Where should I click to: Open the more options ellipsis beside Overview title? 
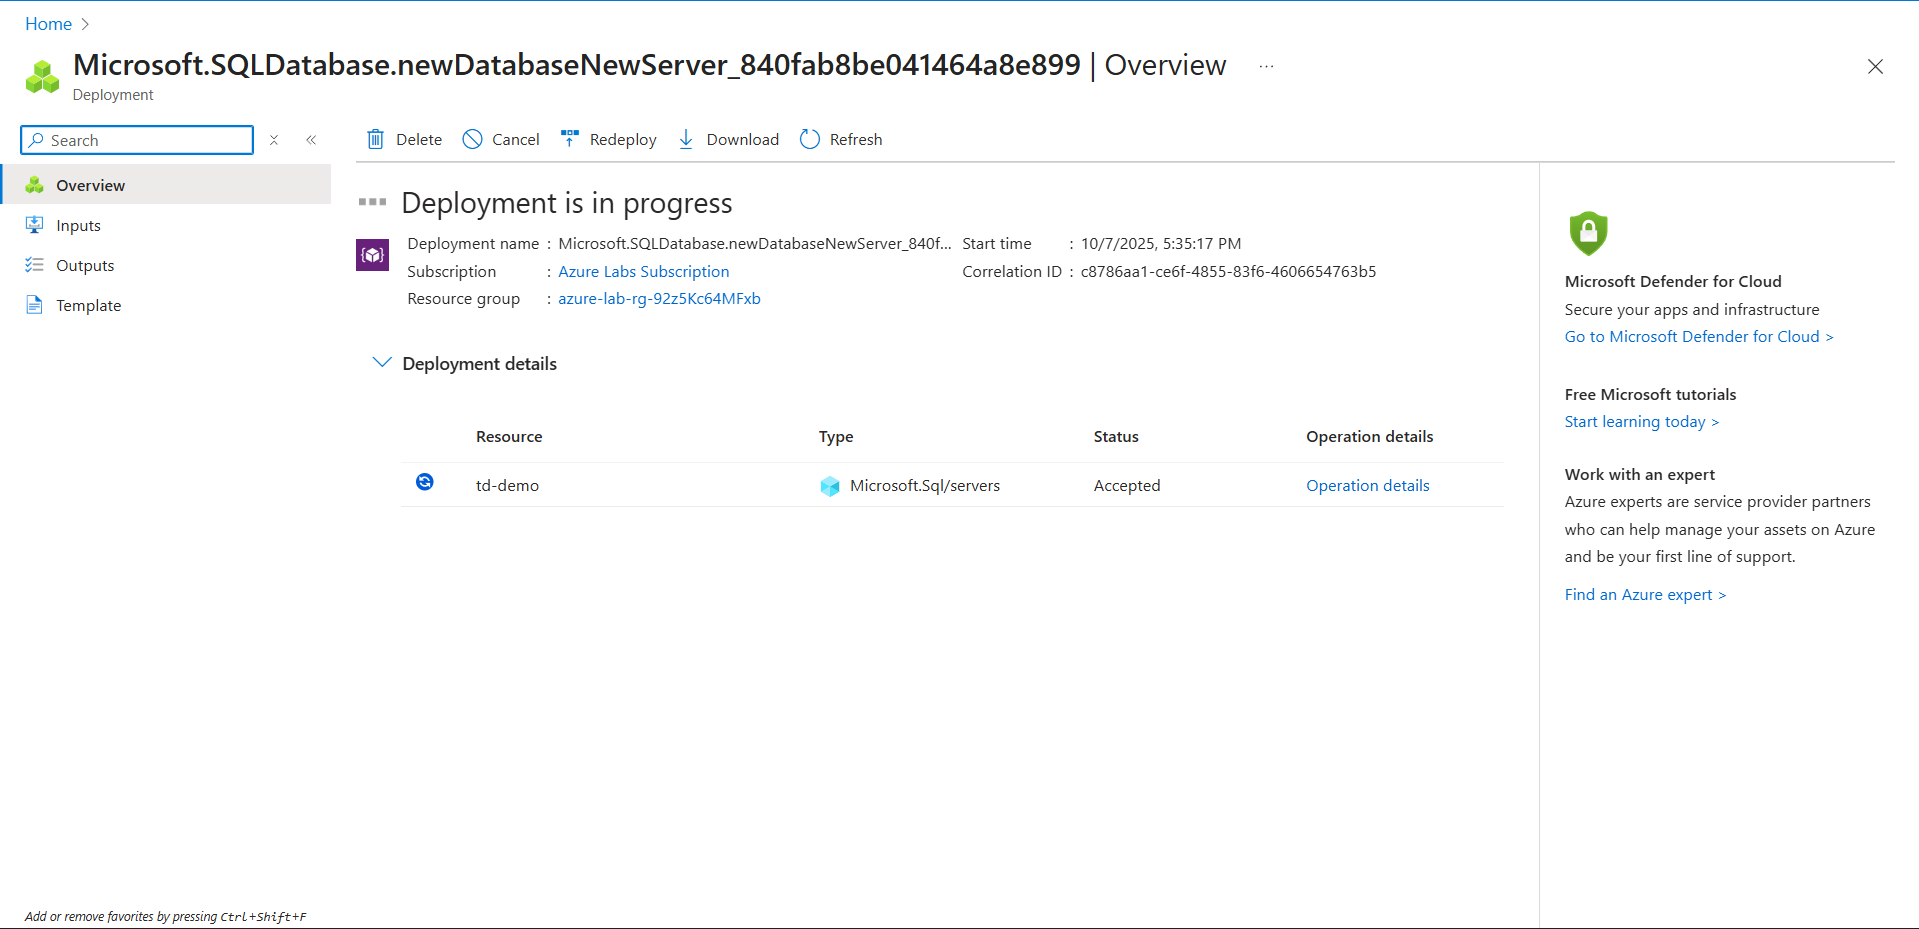(x=1266, y=66)
